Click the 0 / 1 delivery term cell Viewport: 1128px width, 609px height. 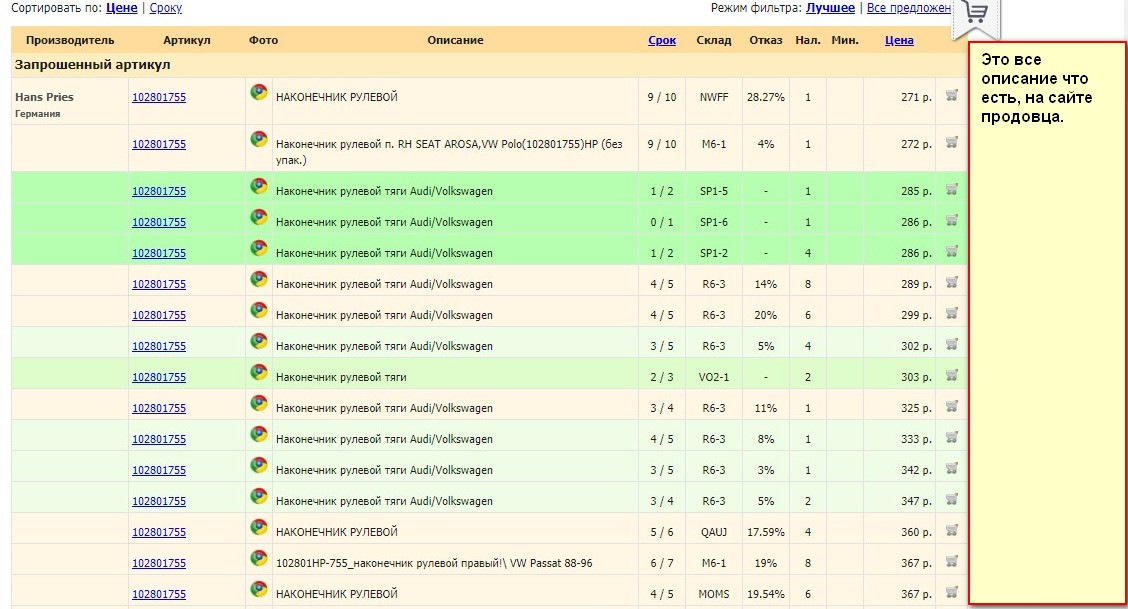662,222
